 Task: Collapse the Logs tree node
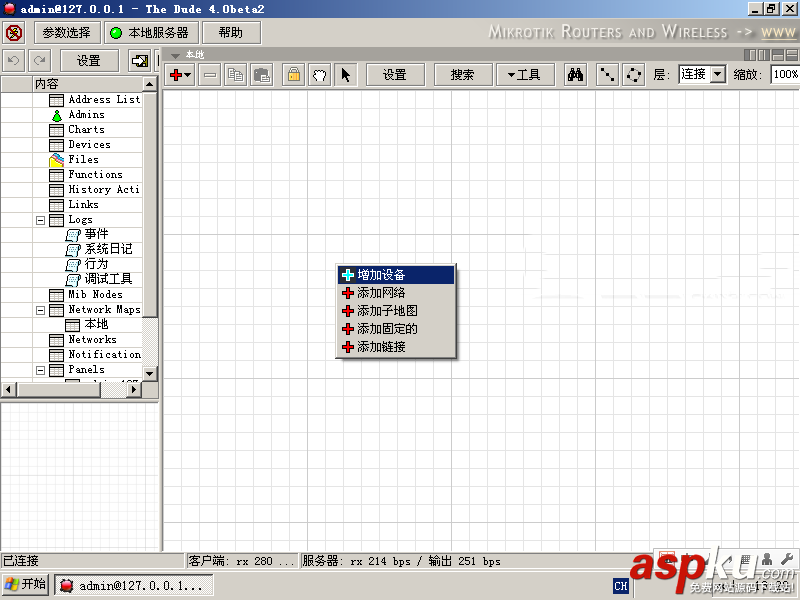click(40, 220)
